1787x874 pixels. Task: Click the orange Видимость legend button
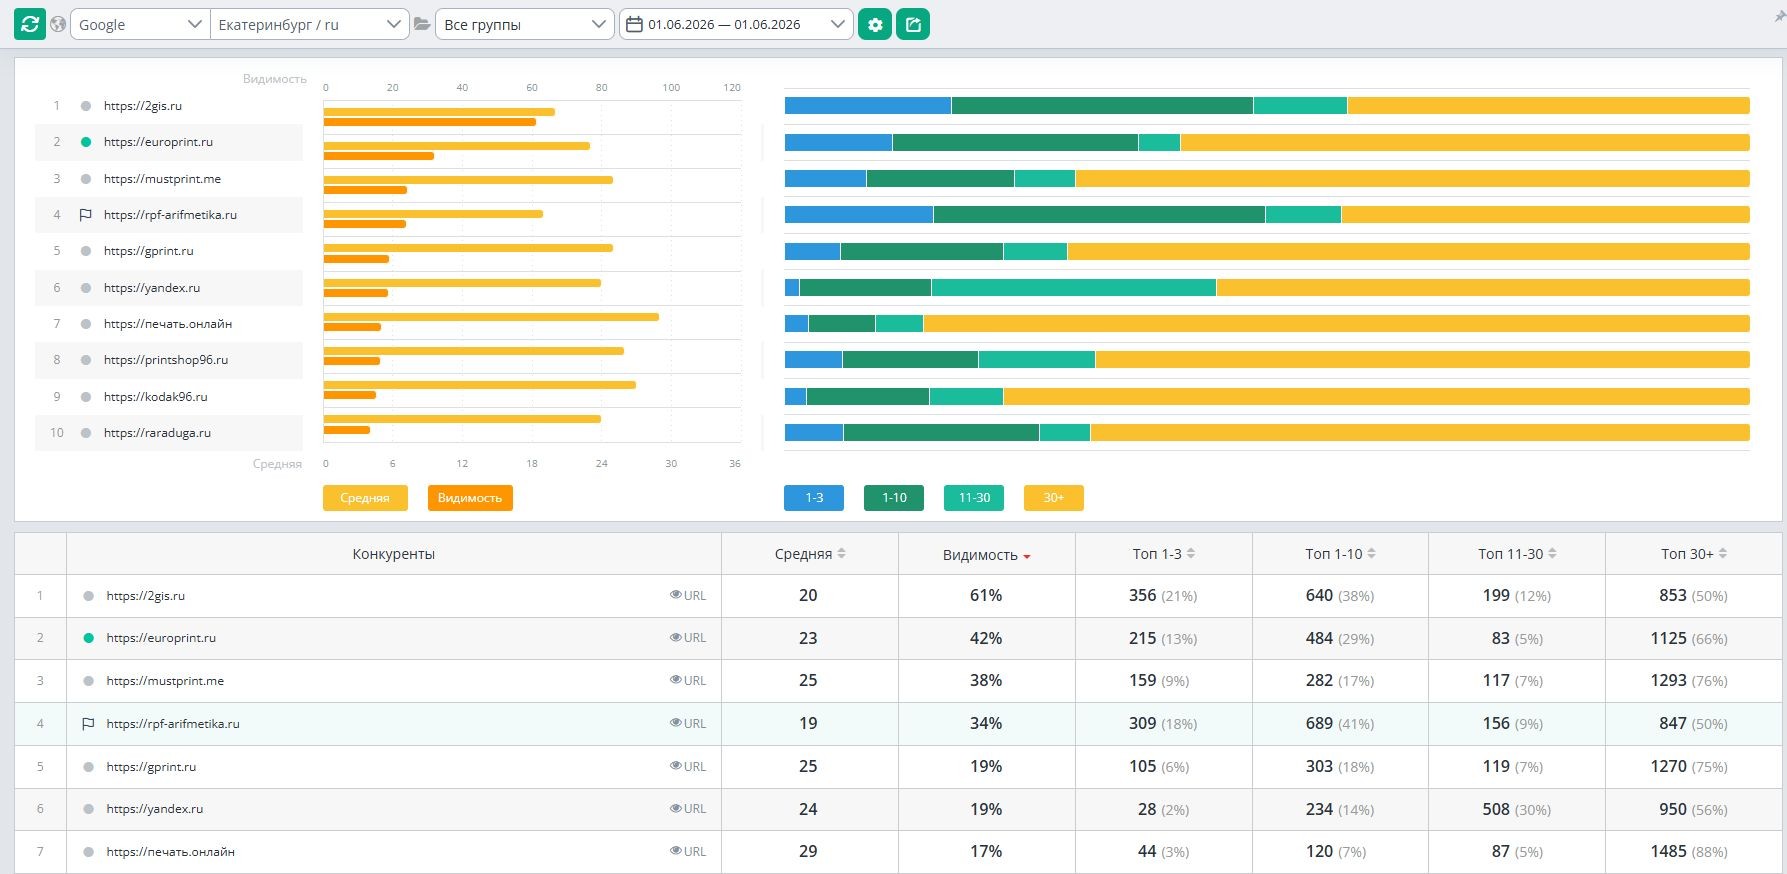pos(470,498)
